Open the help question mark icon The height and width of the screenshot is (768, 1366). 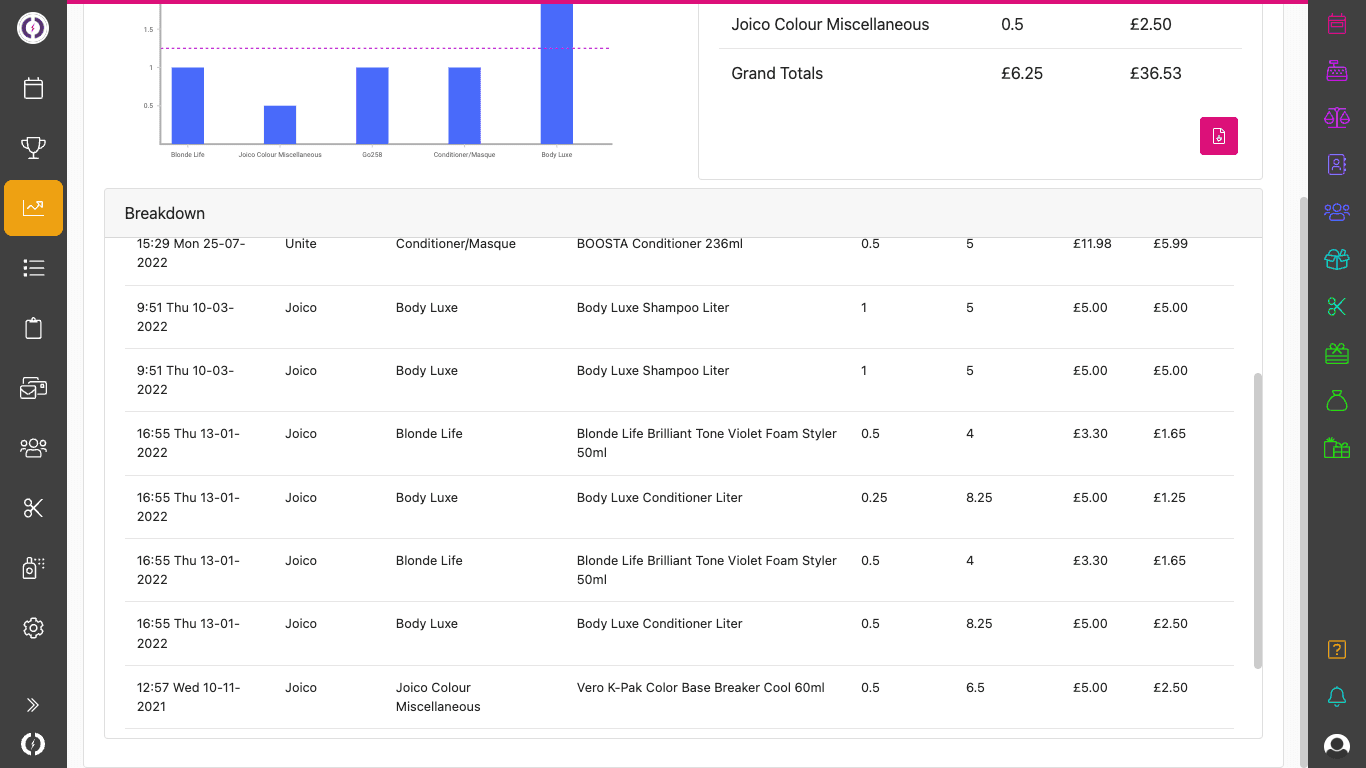(1337, 649)
